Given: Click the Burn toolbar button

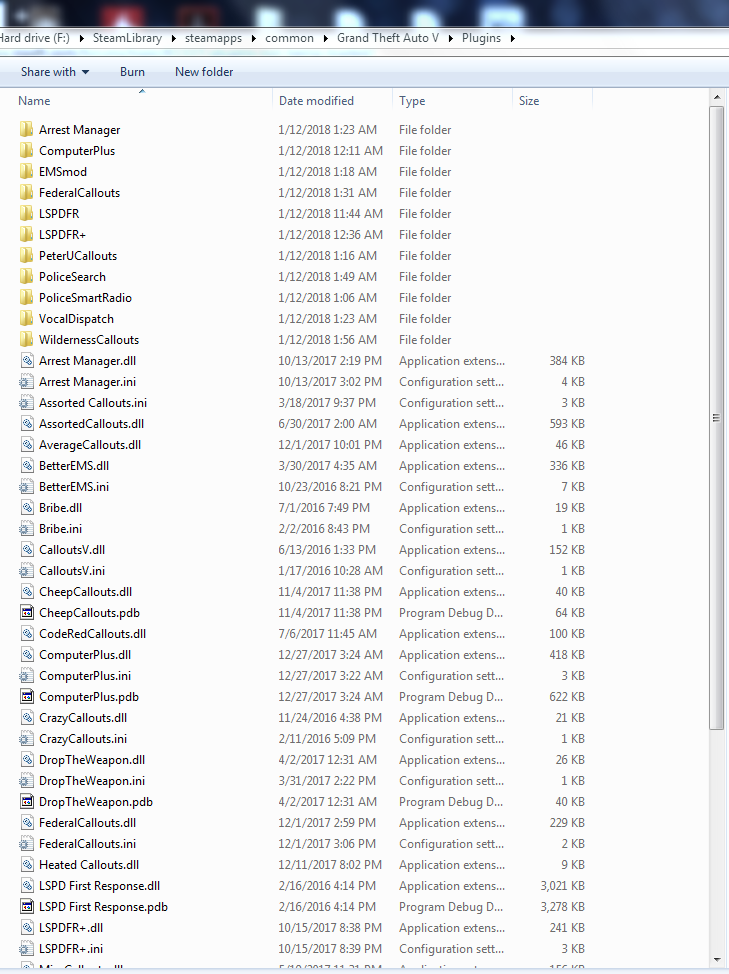Looking at the screenshot, I should (132, 71).
